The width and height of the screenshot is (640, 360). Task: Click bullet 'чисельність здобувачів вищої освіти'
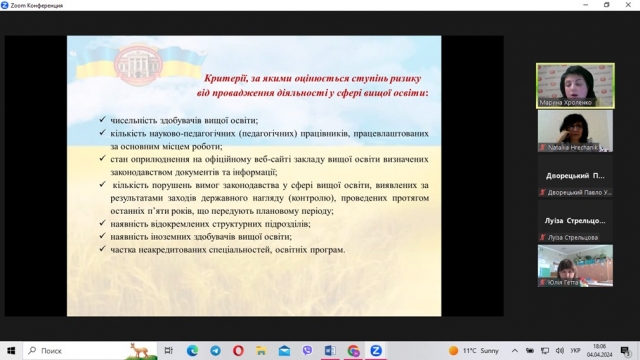point(184,120)
